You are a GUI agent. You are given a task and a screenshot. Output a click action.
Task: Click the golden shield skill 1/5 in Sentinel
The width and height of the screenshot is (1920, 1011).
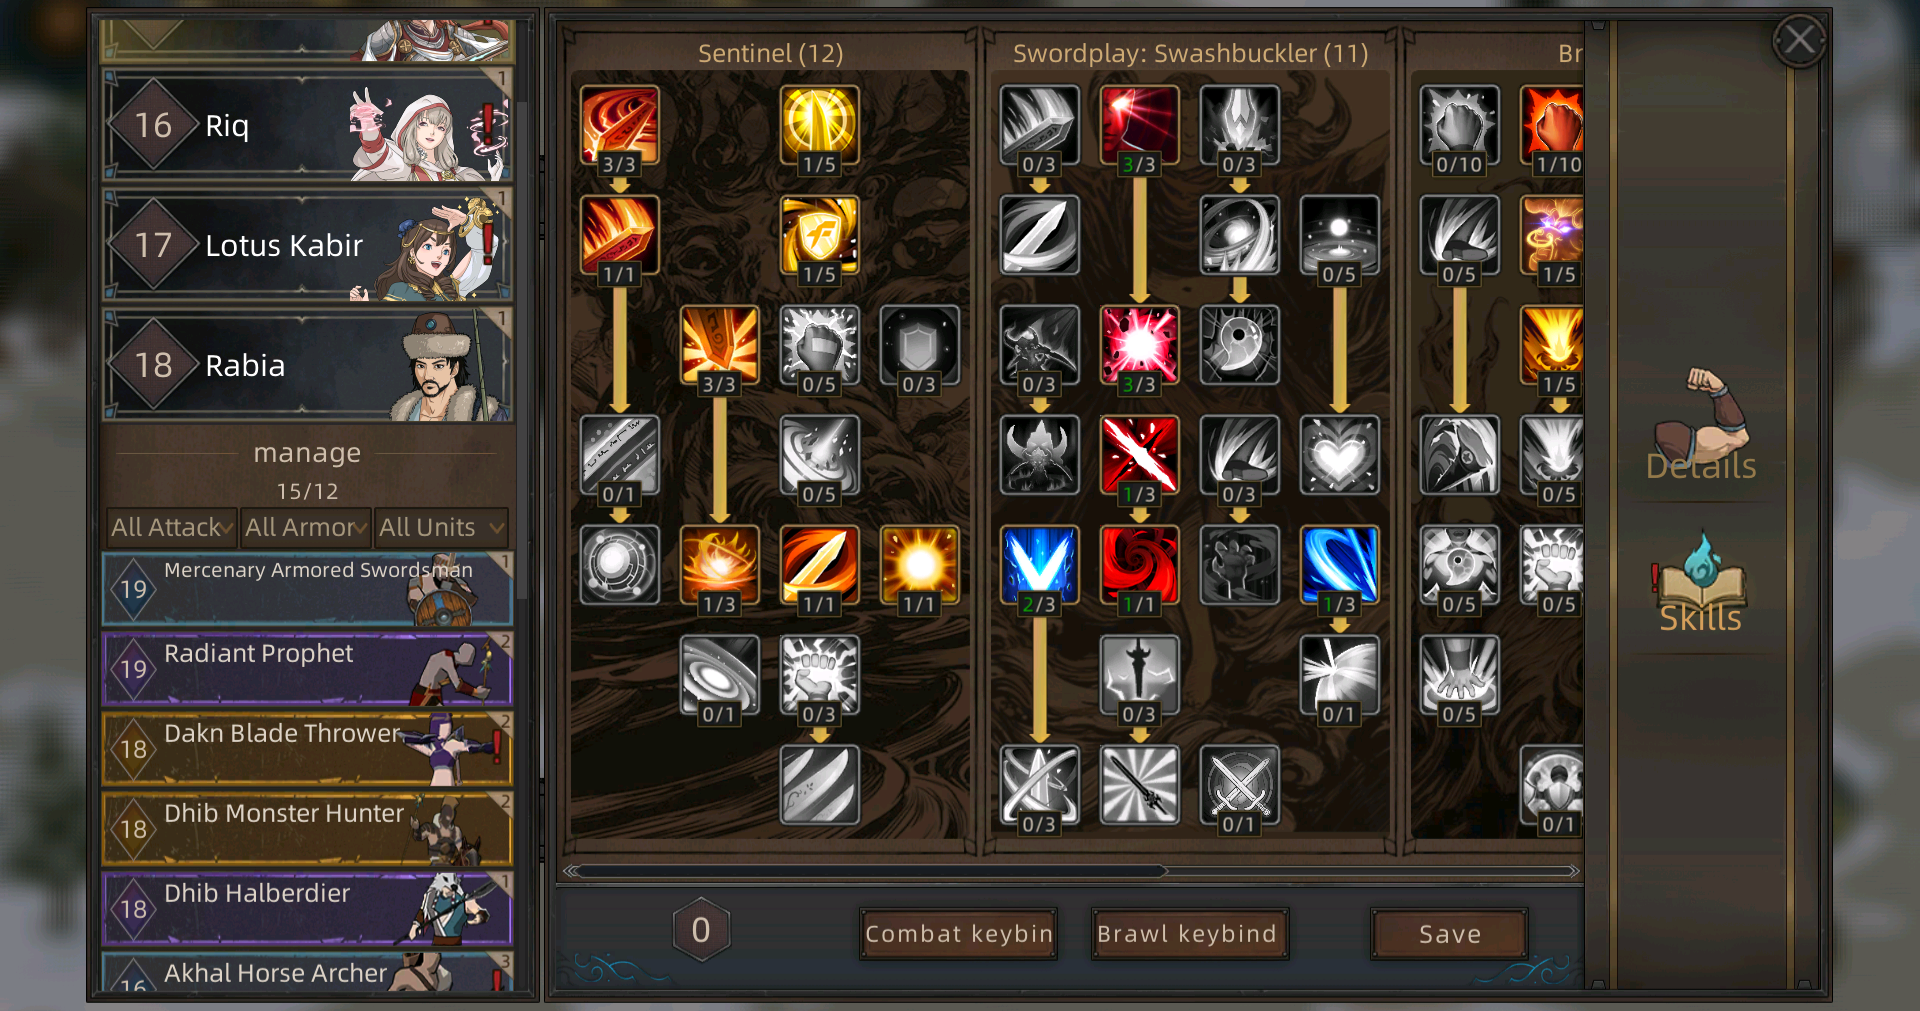[819, 235]
